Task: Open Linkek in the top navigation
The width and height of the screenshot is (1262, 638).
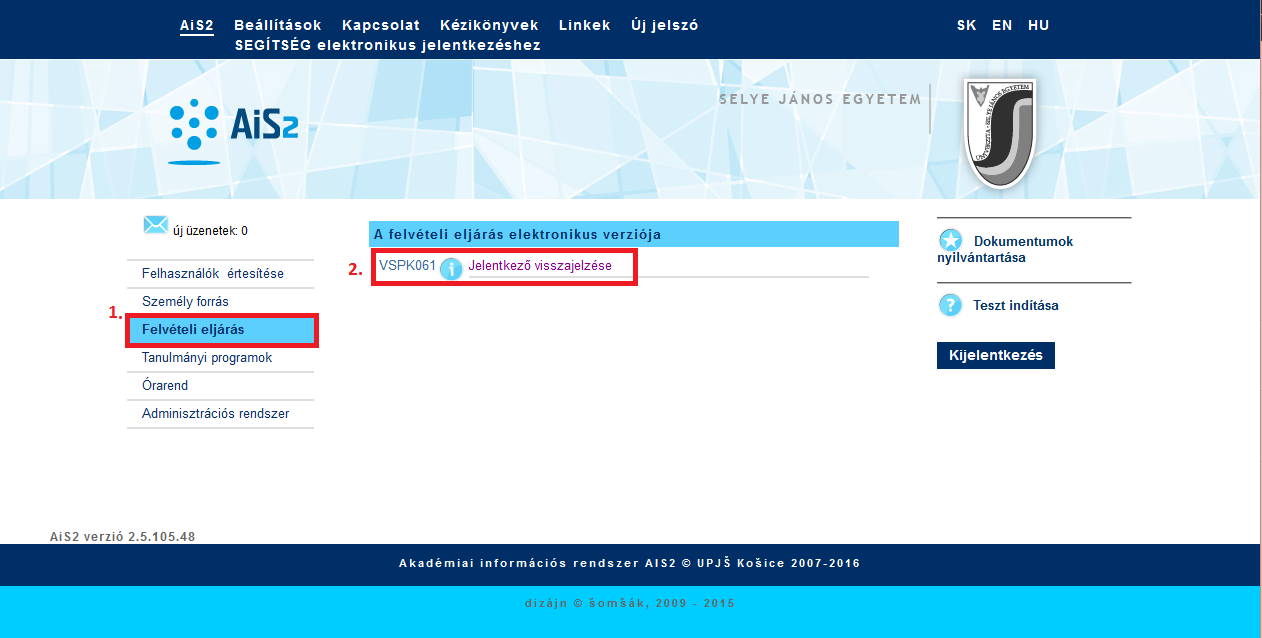Action: tap(584, 26)
